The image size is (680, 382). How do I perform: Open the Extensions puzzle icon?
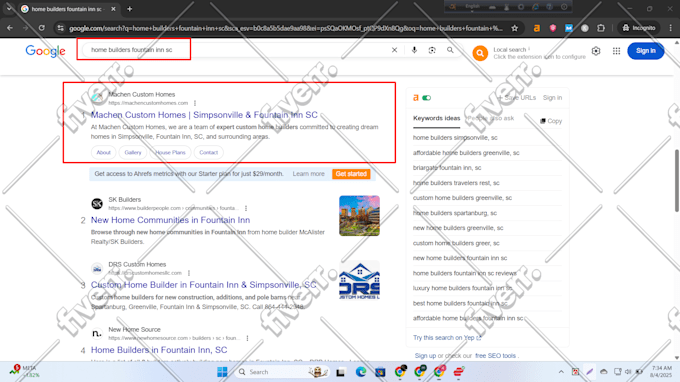tap(601, 28)
